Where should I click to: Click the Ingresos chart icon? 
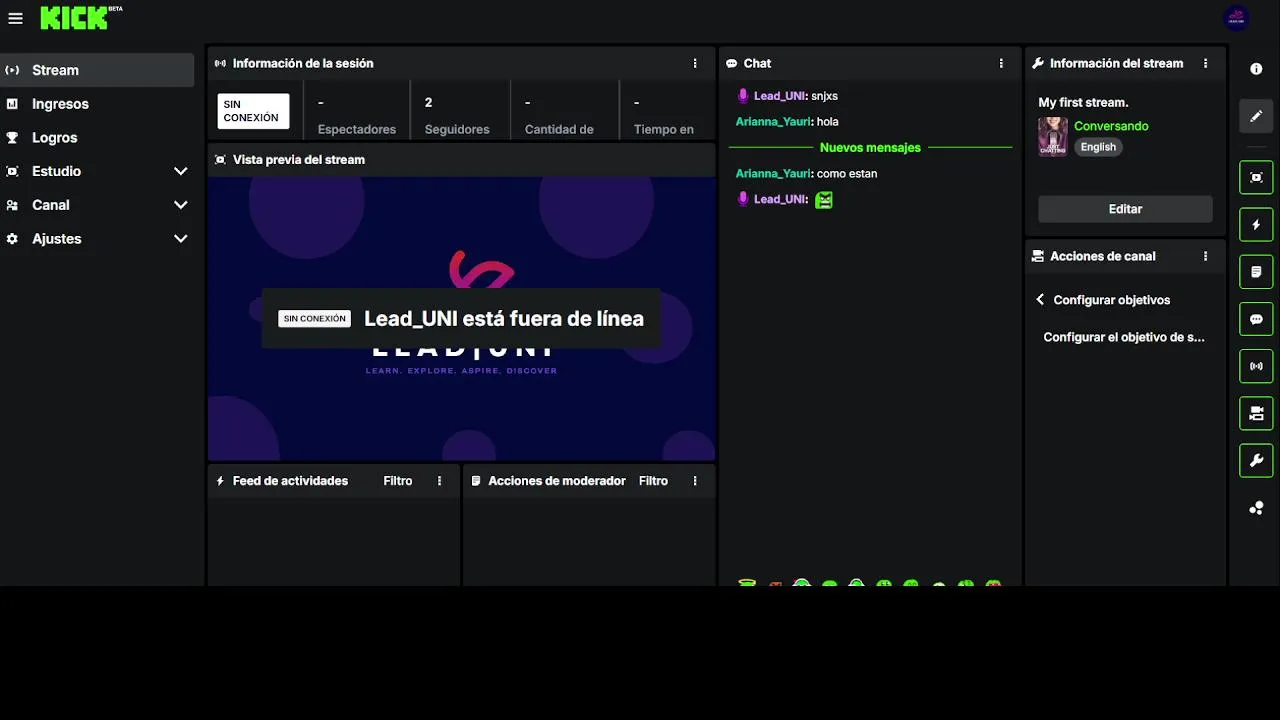point(12,104)
